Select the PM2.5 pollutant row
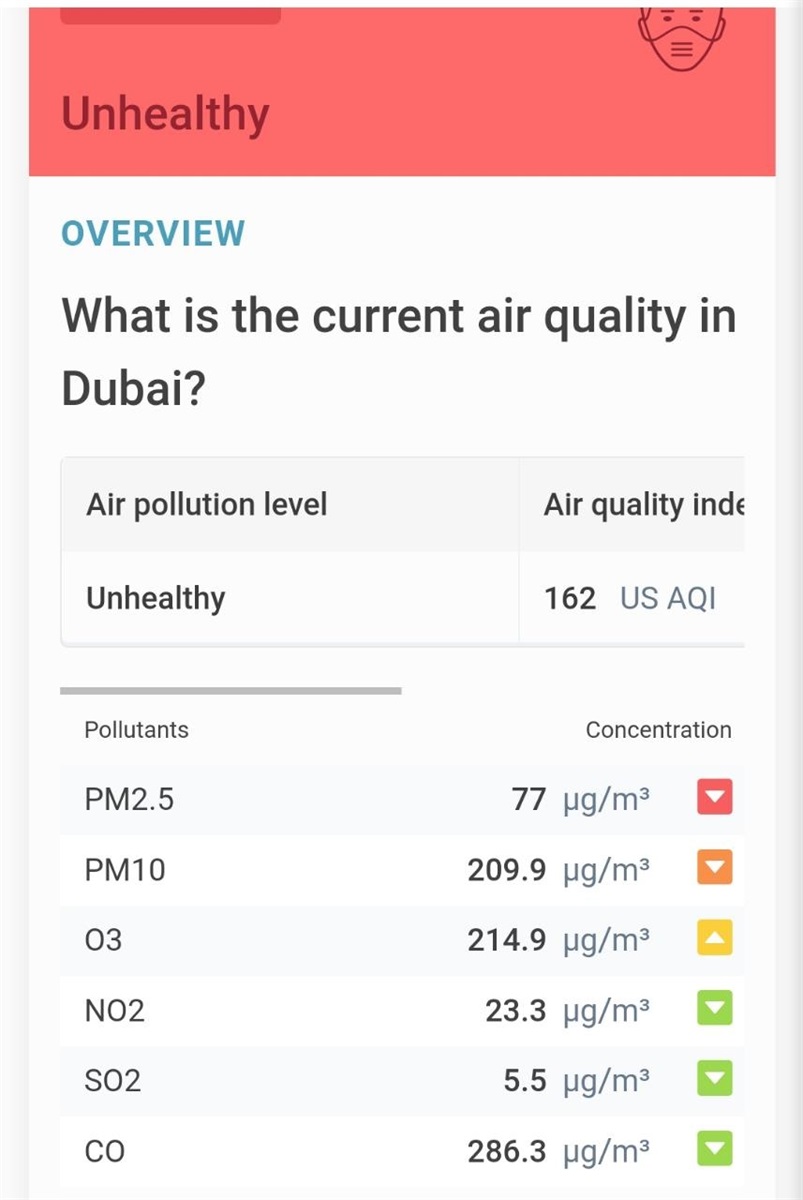Screen dimensions: 803x1200 coord(402,799)
